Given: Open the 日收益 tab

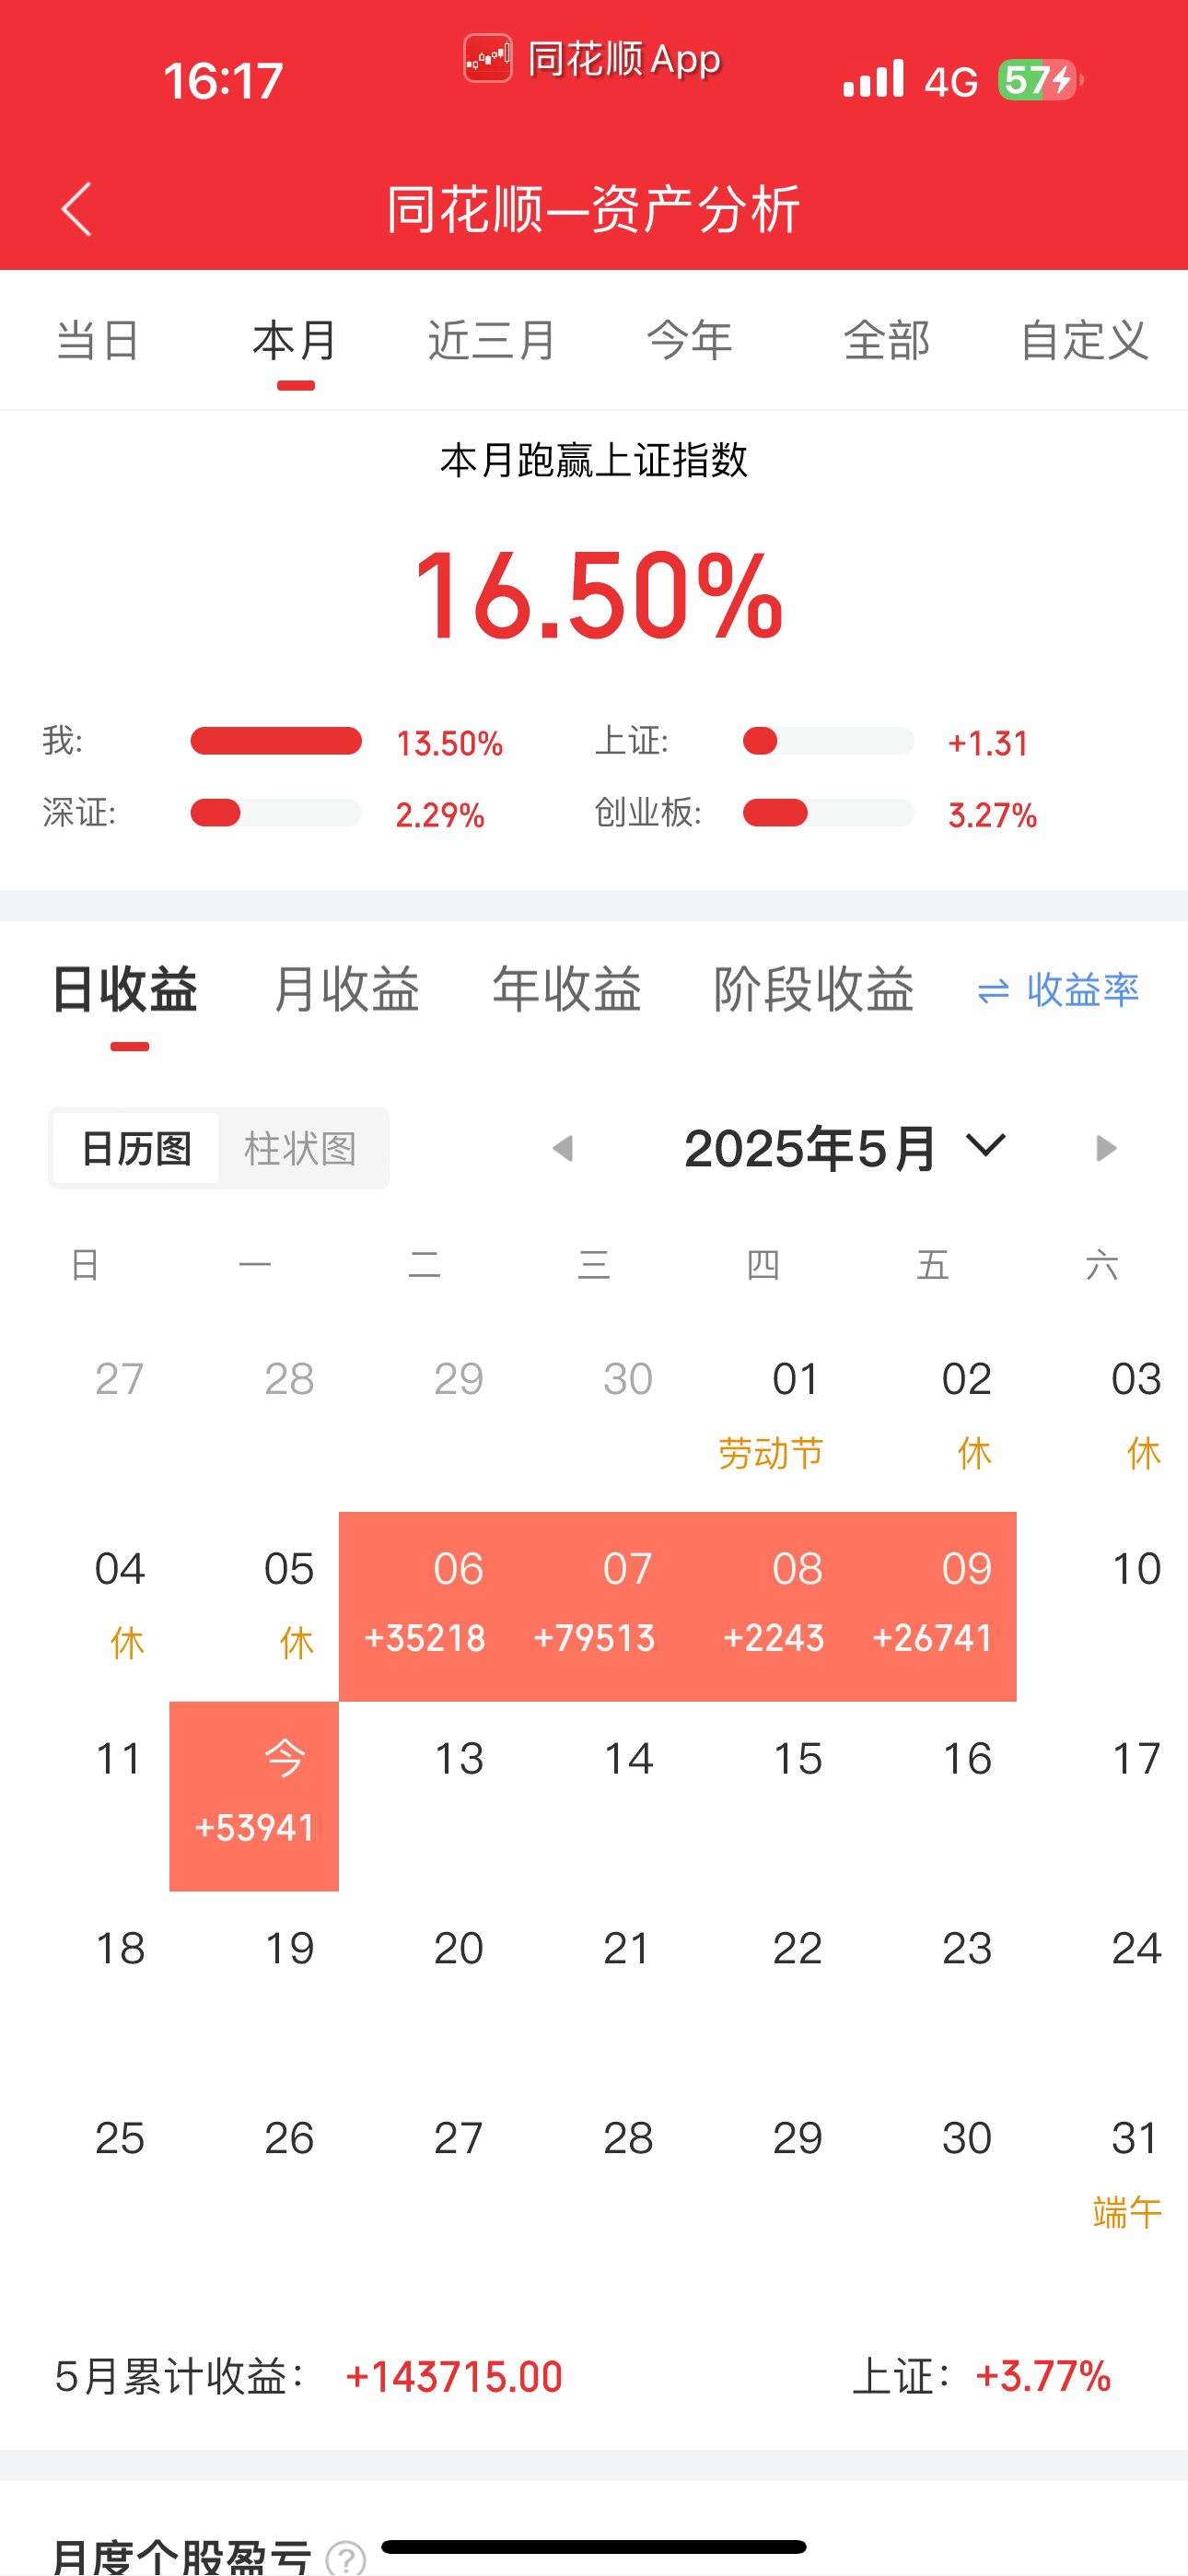Looking at the screenshot, I should (x=125, y=990).
